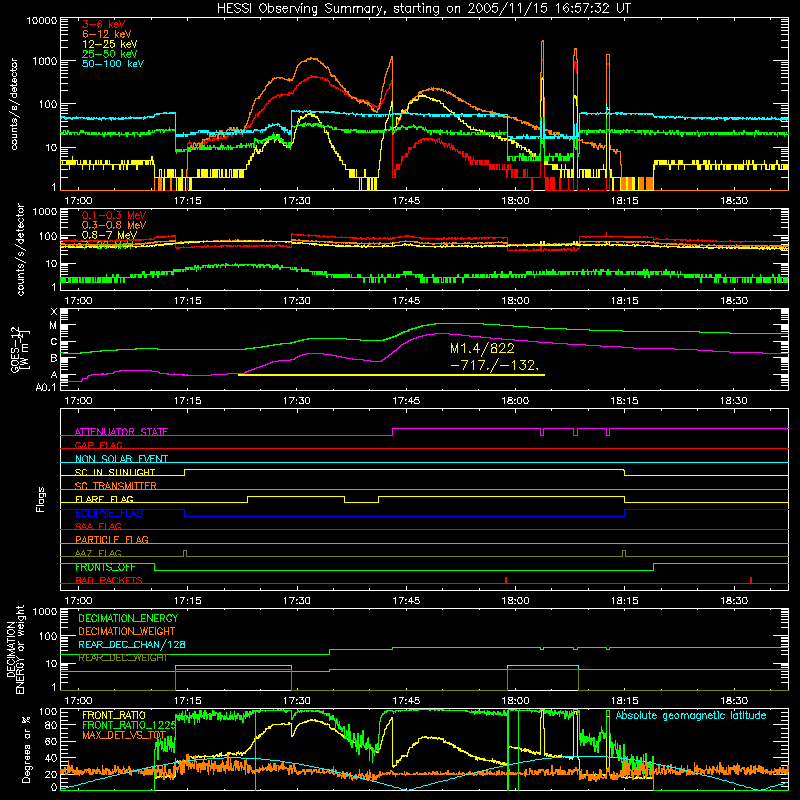
Task: Click the AAZ_FLAG label
Action: click(x=98, y=554)
